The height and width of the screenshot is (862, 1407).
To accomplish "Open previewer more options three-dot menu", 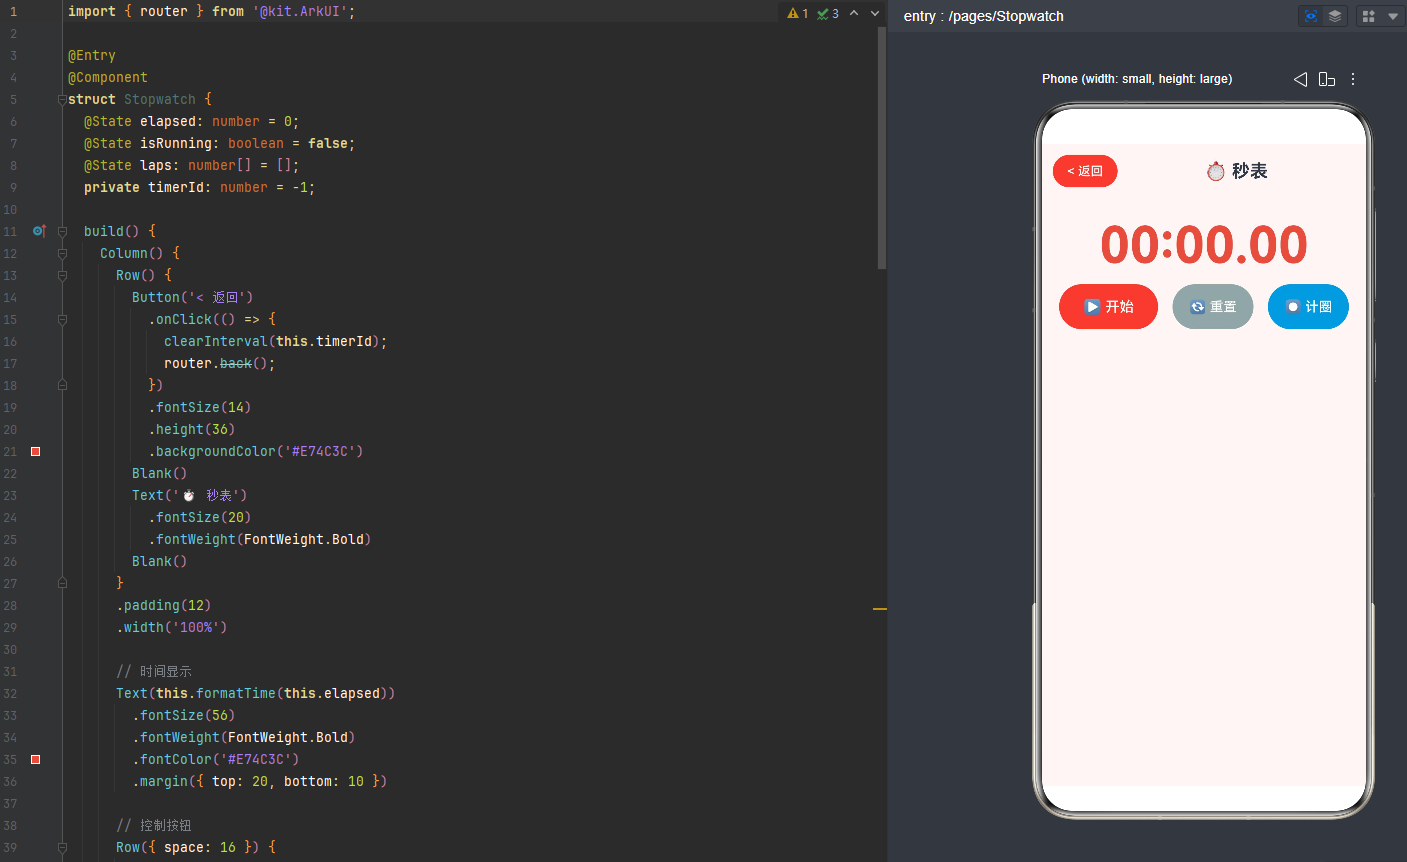I will (1353, 79).
